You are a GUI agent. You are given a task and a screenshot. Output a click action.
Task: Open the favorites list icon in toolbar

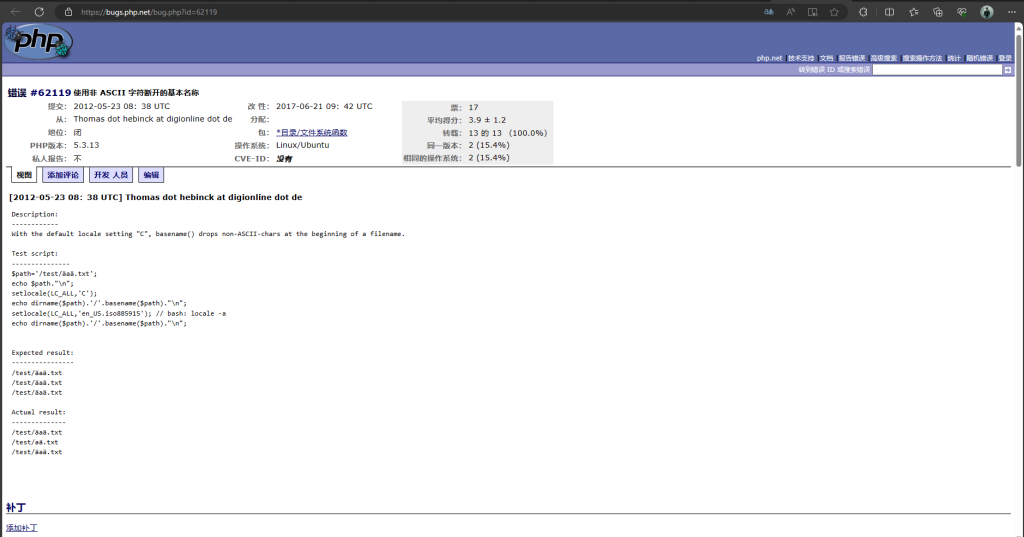[x=914, y=12]
